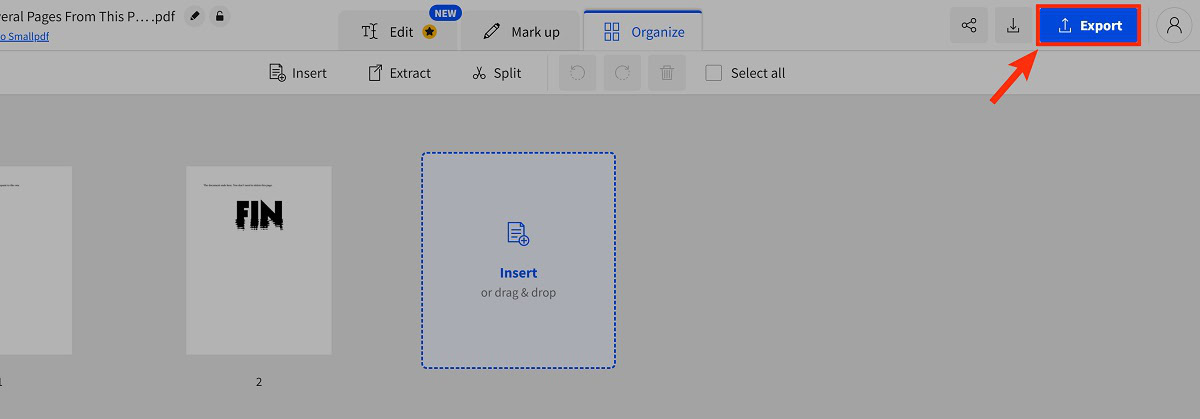Click the lock icon next to filename
The image size is (1200, 419).
pos(220,16)
